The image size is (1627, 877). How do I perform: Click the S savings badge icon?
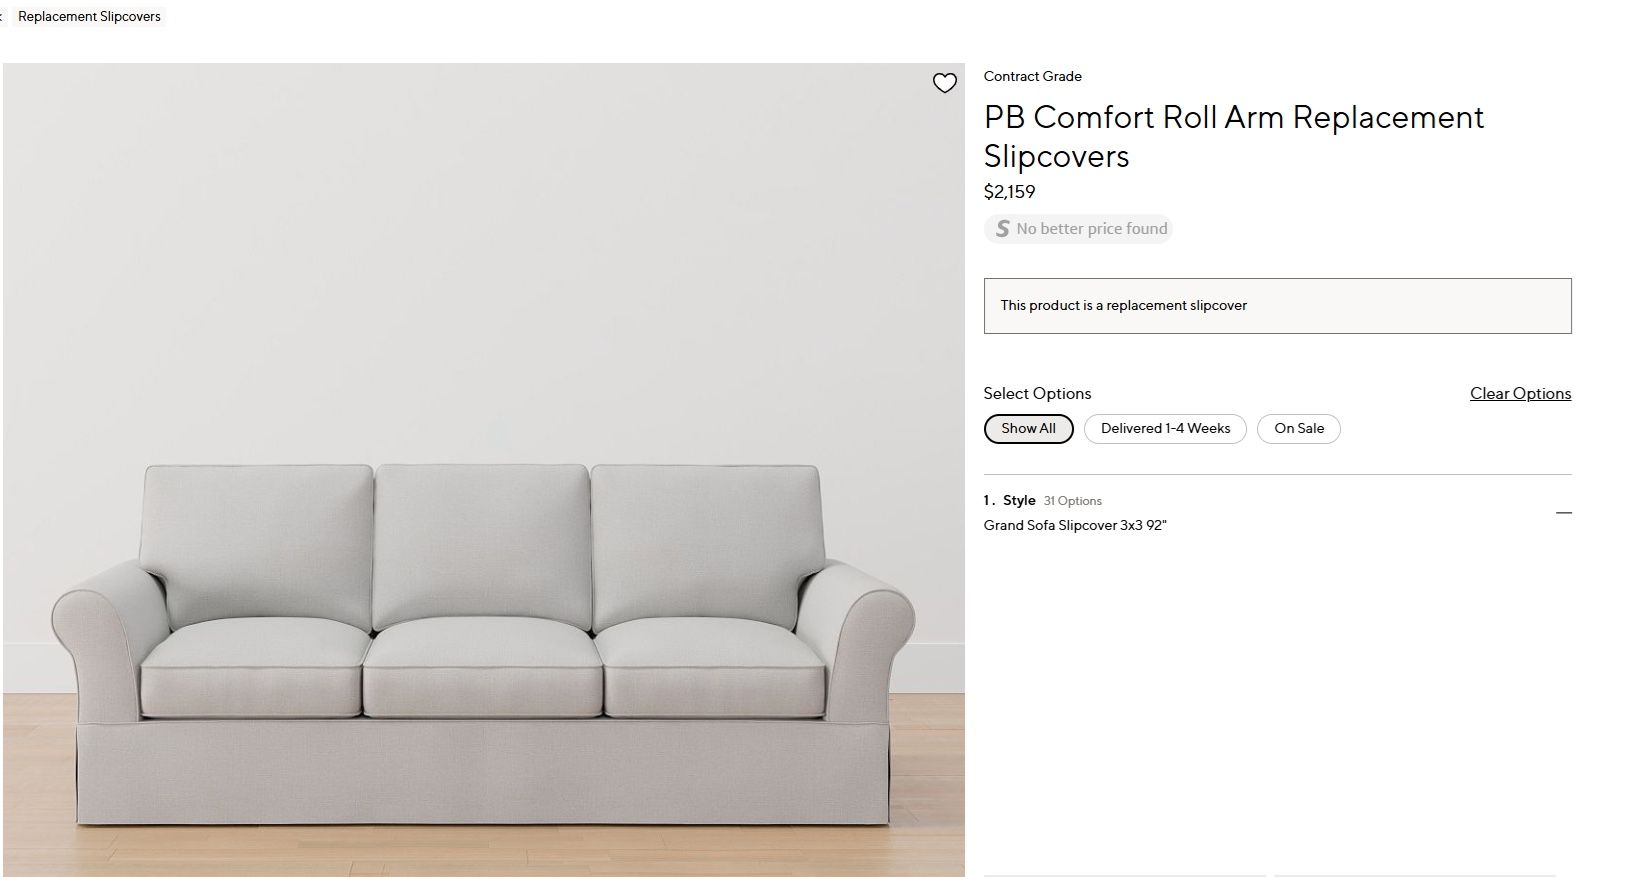click(1002, 229)
